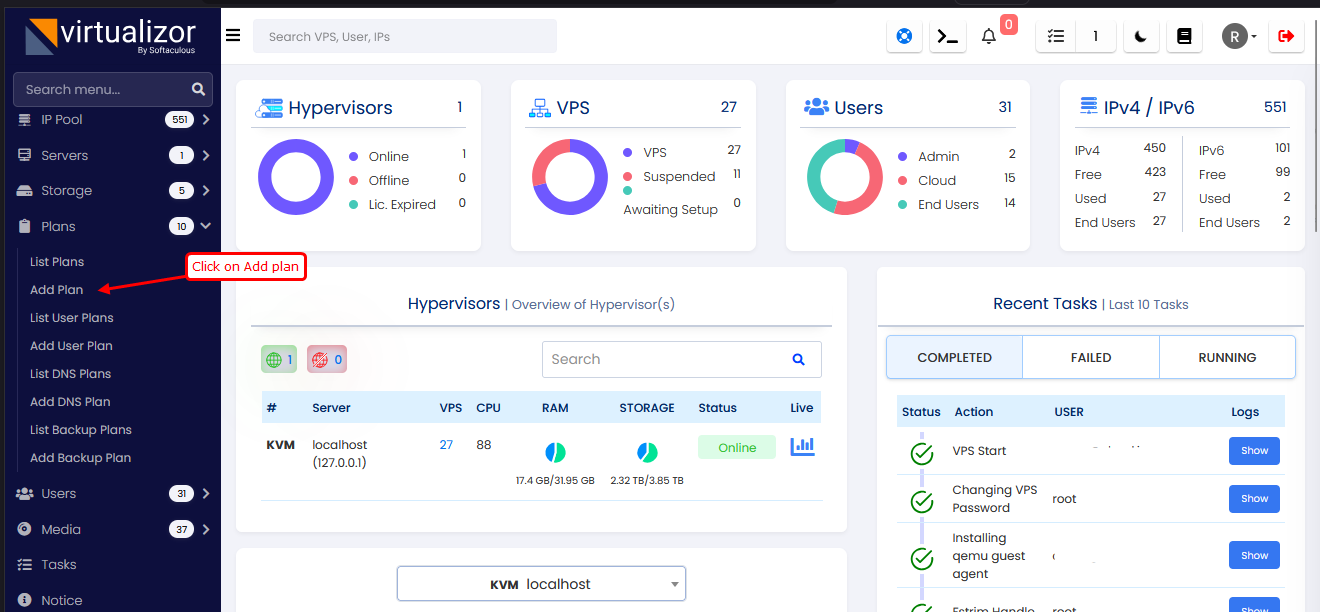
Task: Click the notifications bell icon
Action: [989, 36]
